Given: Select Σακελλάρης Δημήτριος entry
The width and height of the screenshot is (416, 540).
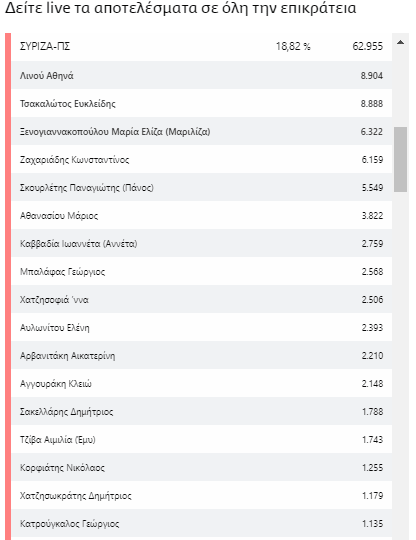Looking at the screenshot, I should tap(202, 412).
